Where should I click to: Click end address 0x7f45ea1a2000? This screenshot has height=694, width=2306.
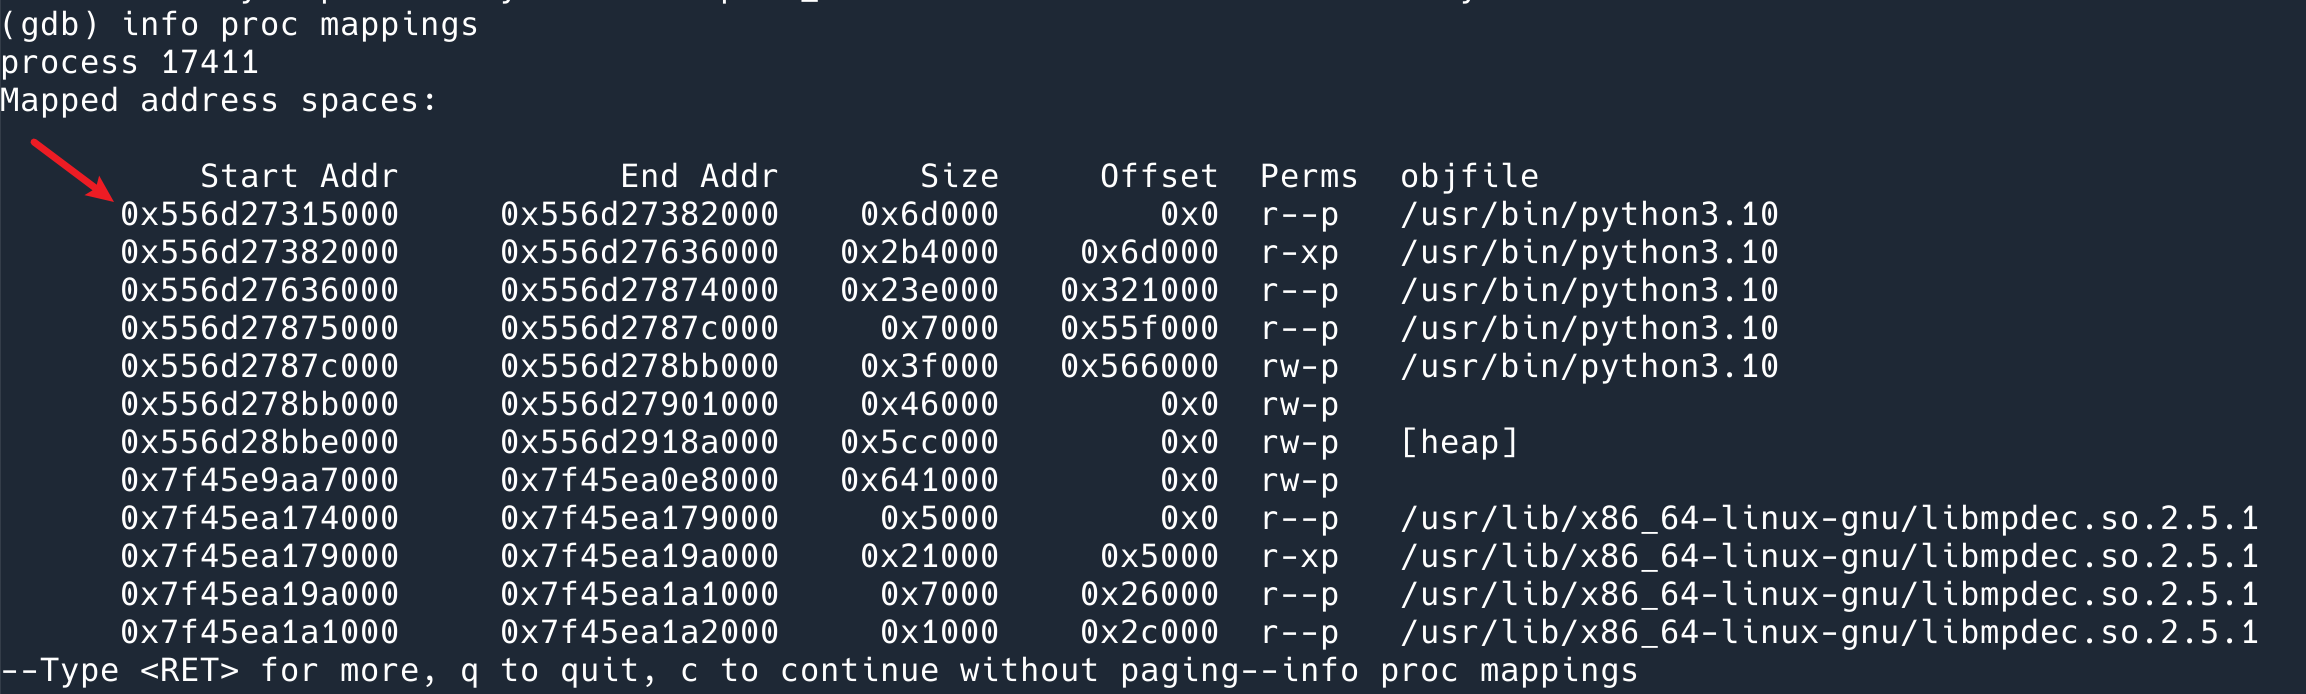coord(640,632)
